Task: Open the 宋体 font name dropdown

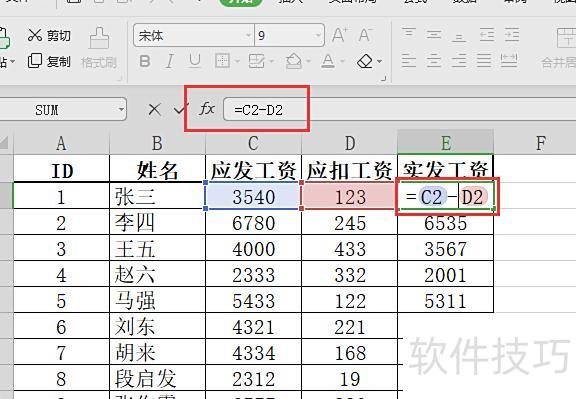Action: point(248,36)
